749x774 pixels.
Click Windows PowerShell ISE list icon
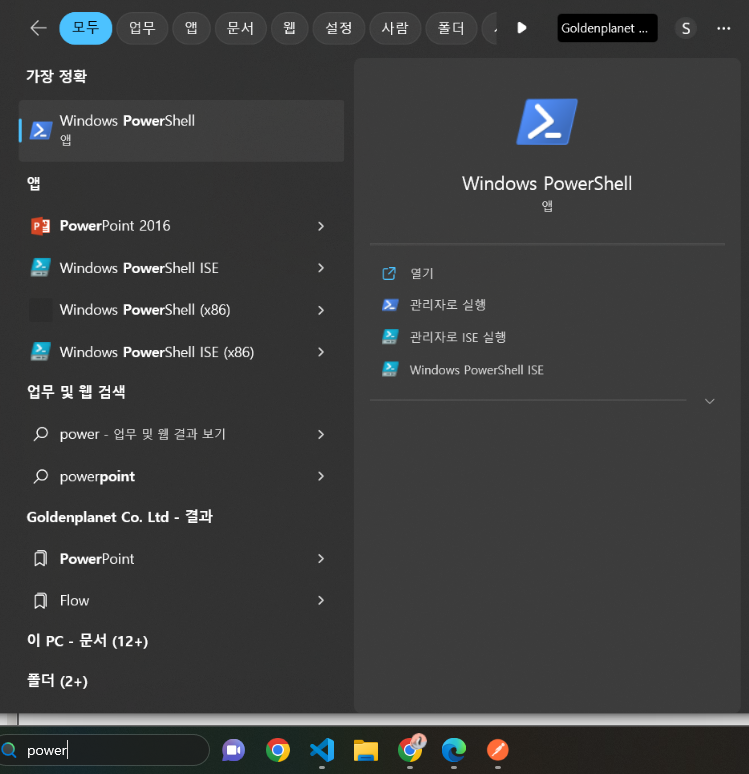point(40,268)
